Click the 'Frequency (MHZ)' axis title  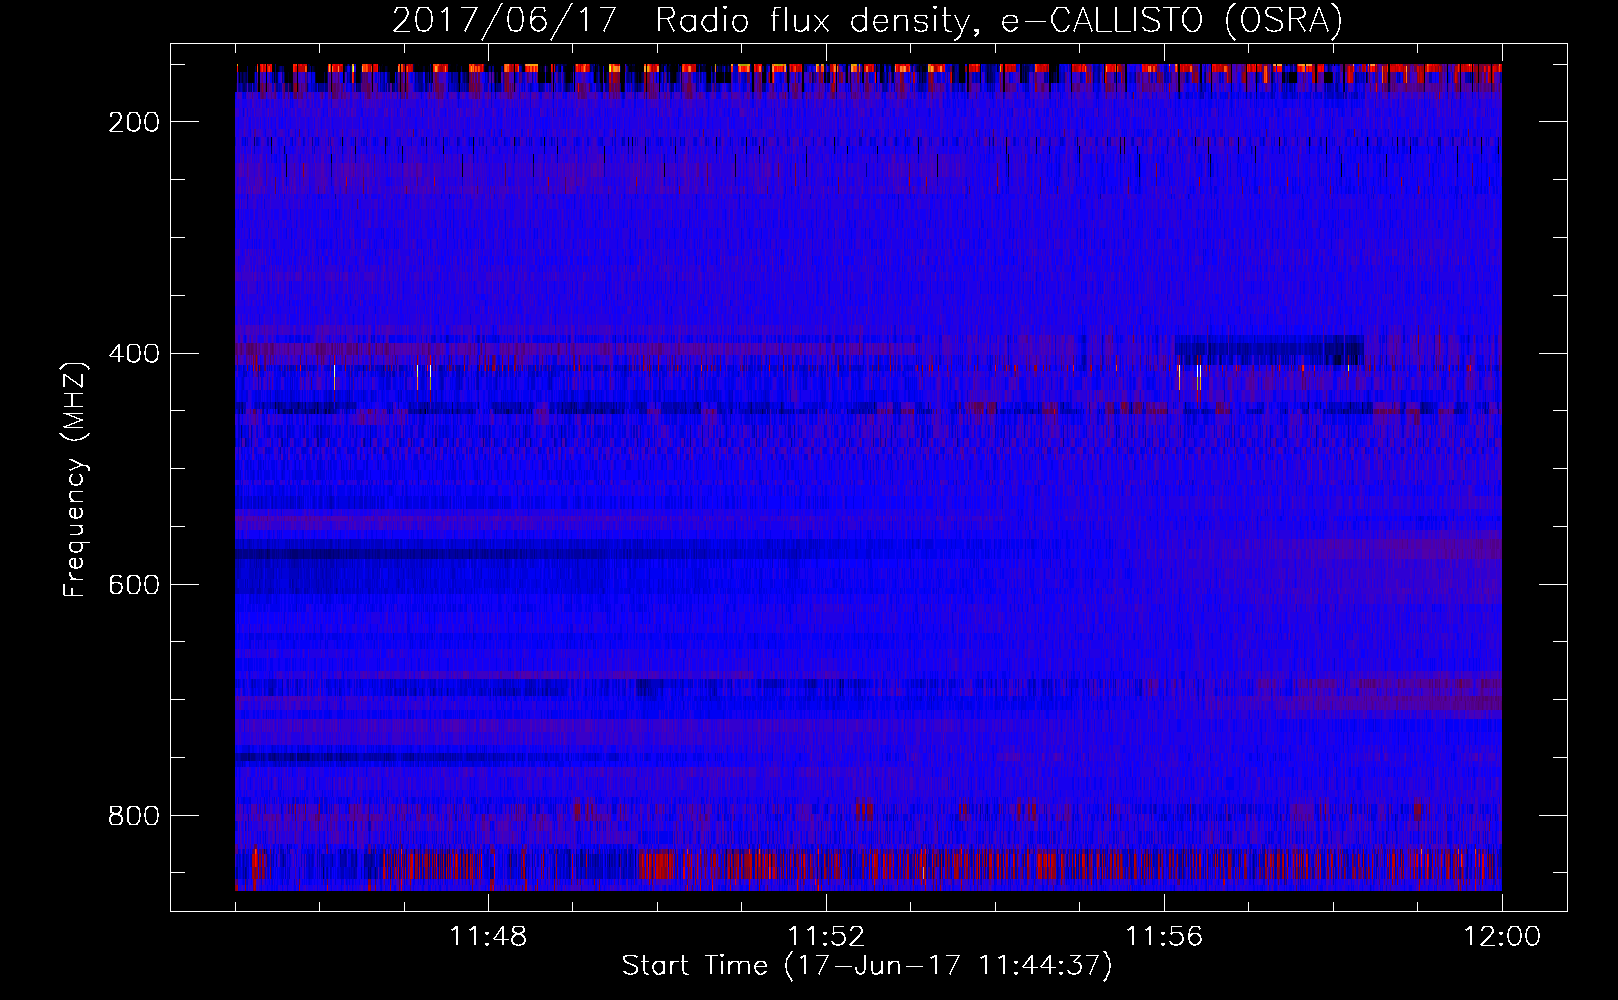pos(76,479)
